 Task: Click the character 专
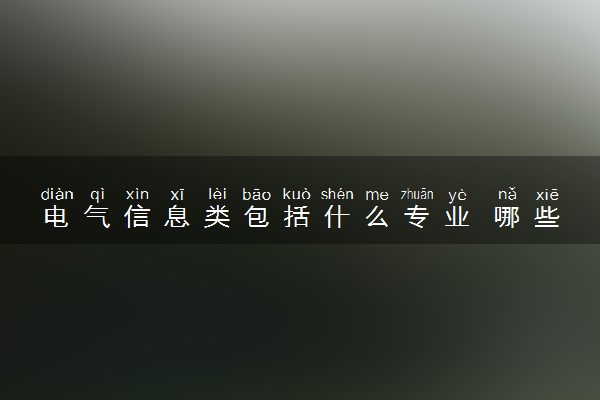[417, 217]
